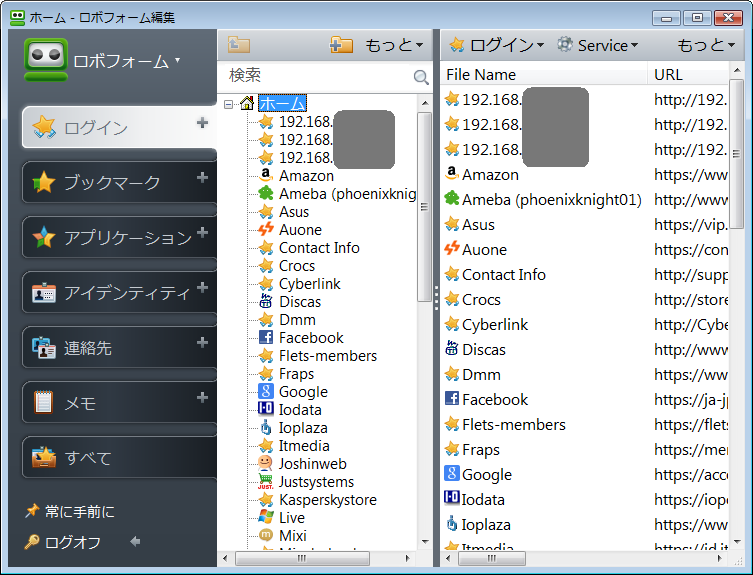
Task: Open the ログイン dropdown in right toolbar
Action: tap(496, 45)
